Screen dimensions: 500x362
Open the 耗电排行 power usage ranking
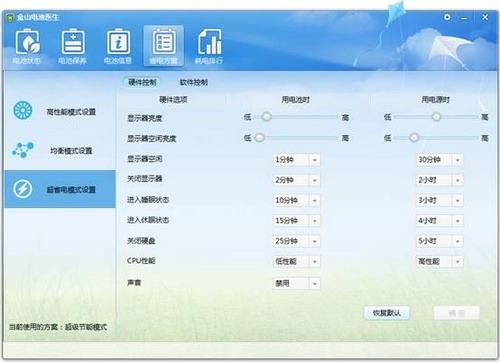coord(209,46)
